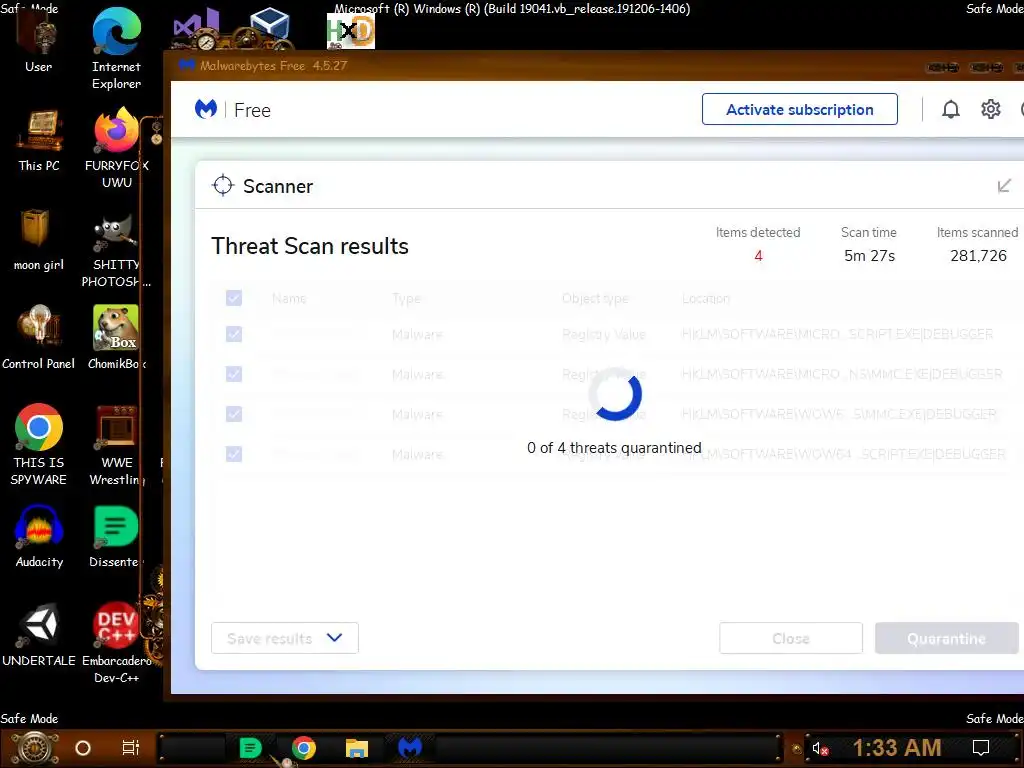1024x768 pixels.
Task: Open the User desktop icon
Action: click(x=39, y=41)
